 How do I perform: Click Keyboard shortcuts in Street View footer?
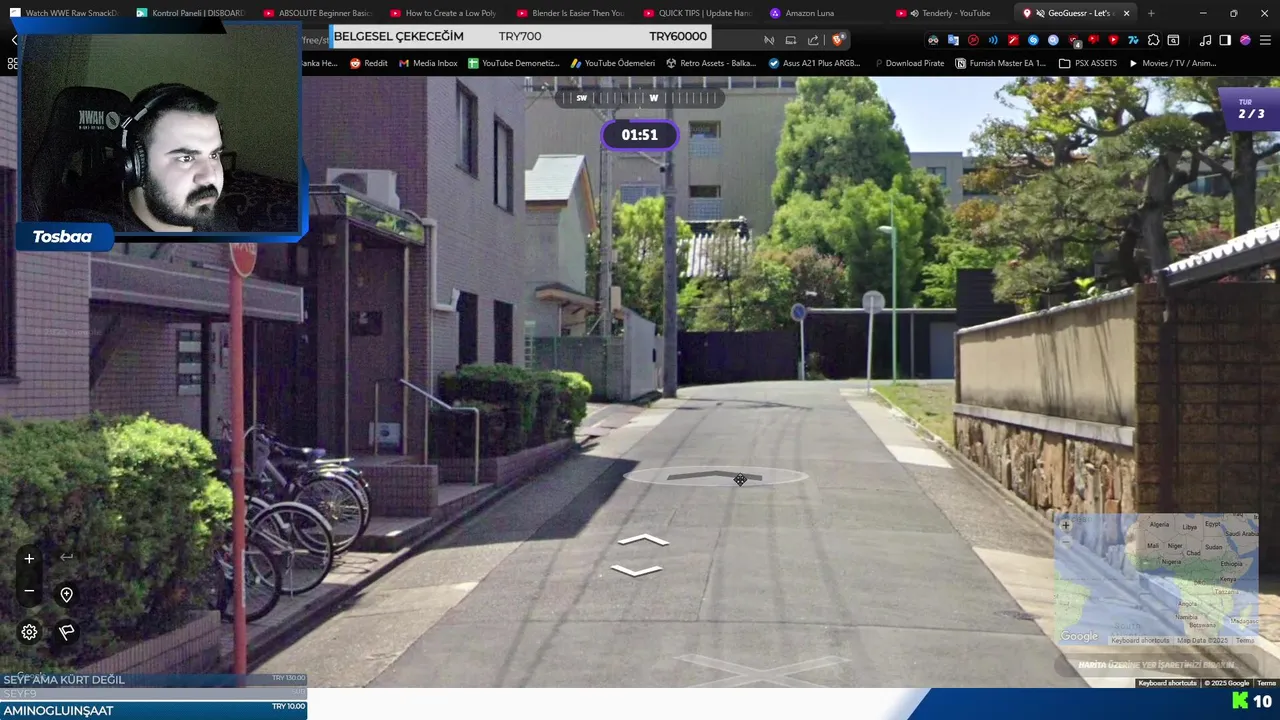point(1167,683)
